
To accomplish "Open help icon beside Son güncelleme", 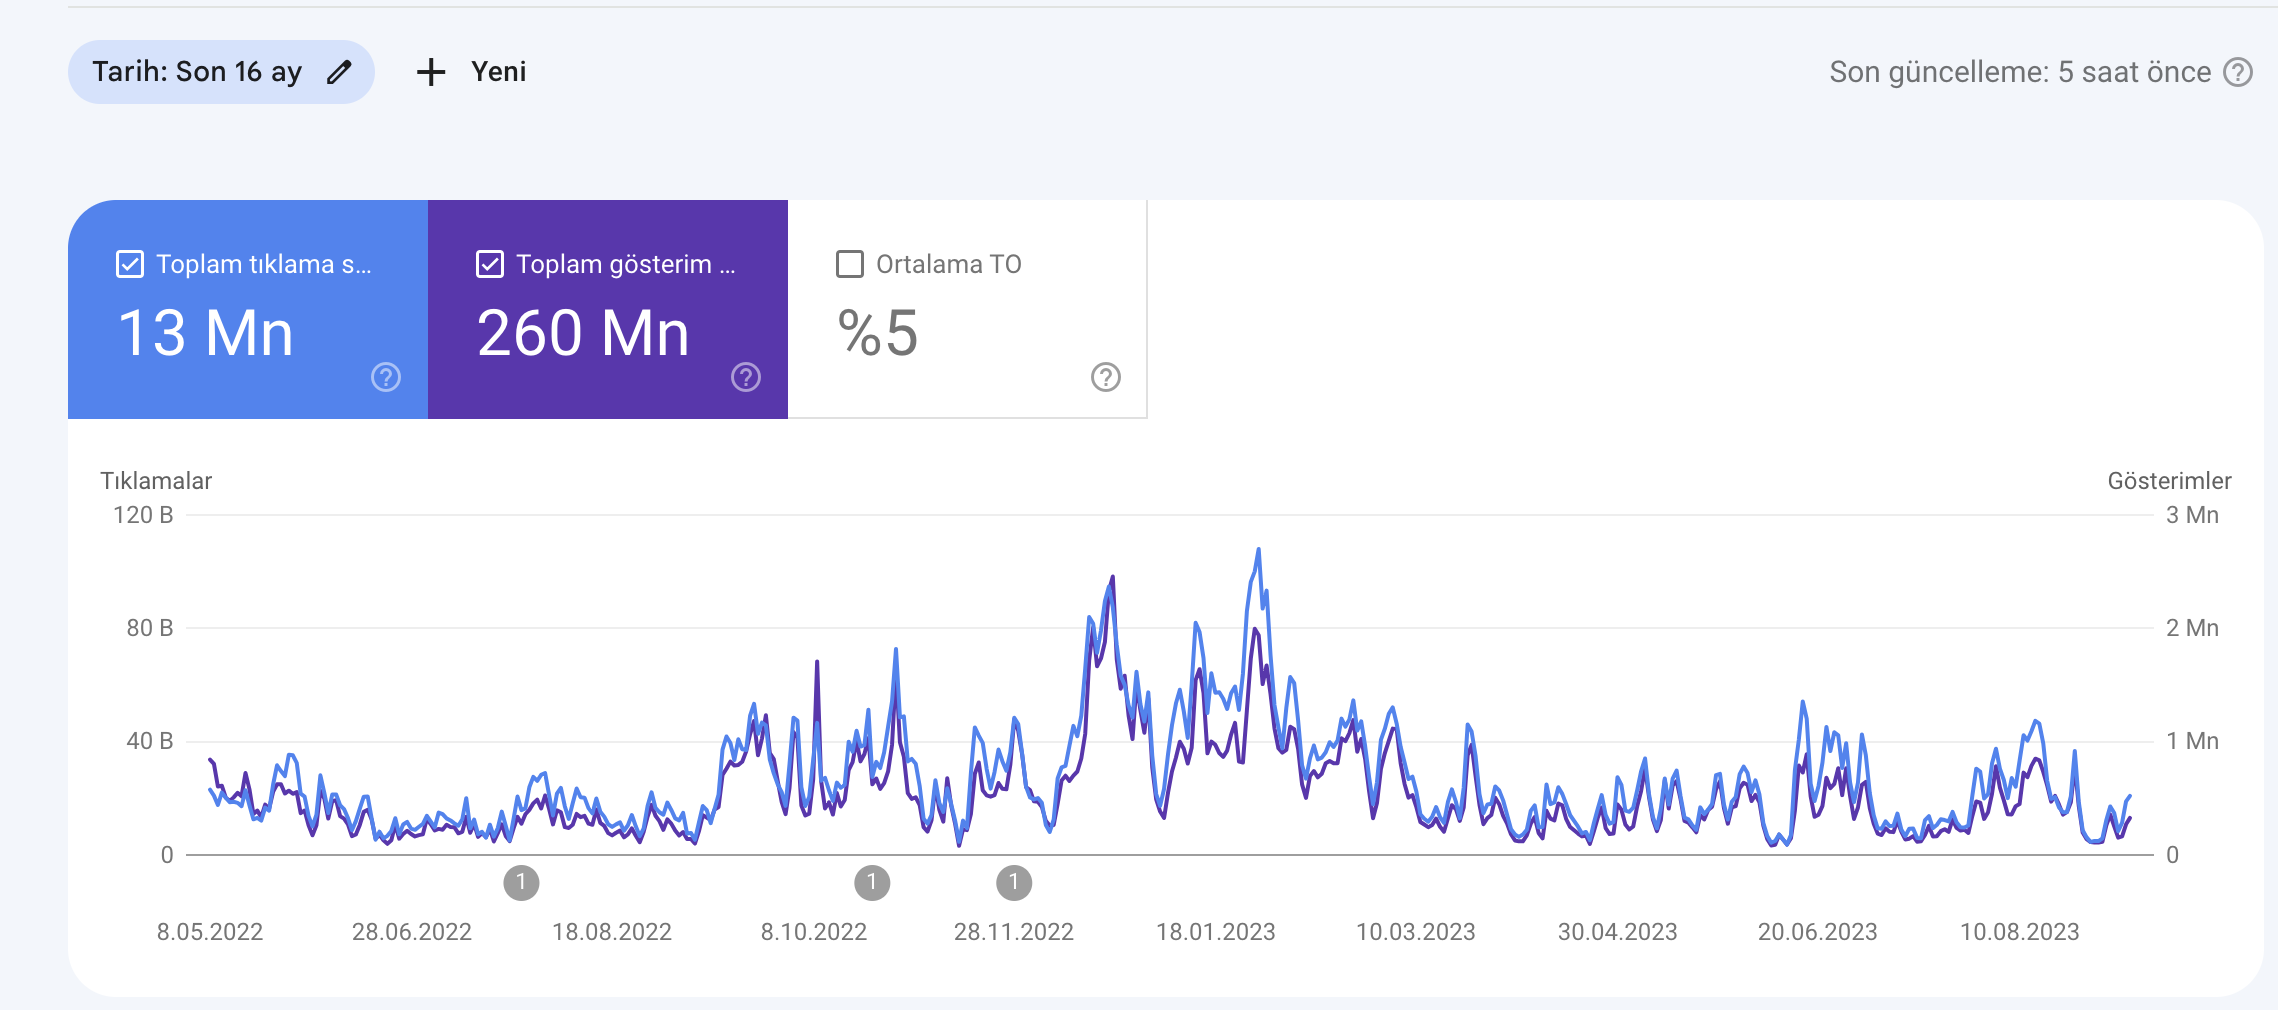I will 2238,72.
